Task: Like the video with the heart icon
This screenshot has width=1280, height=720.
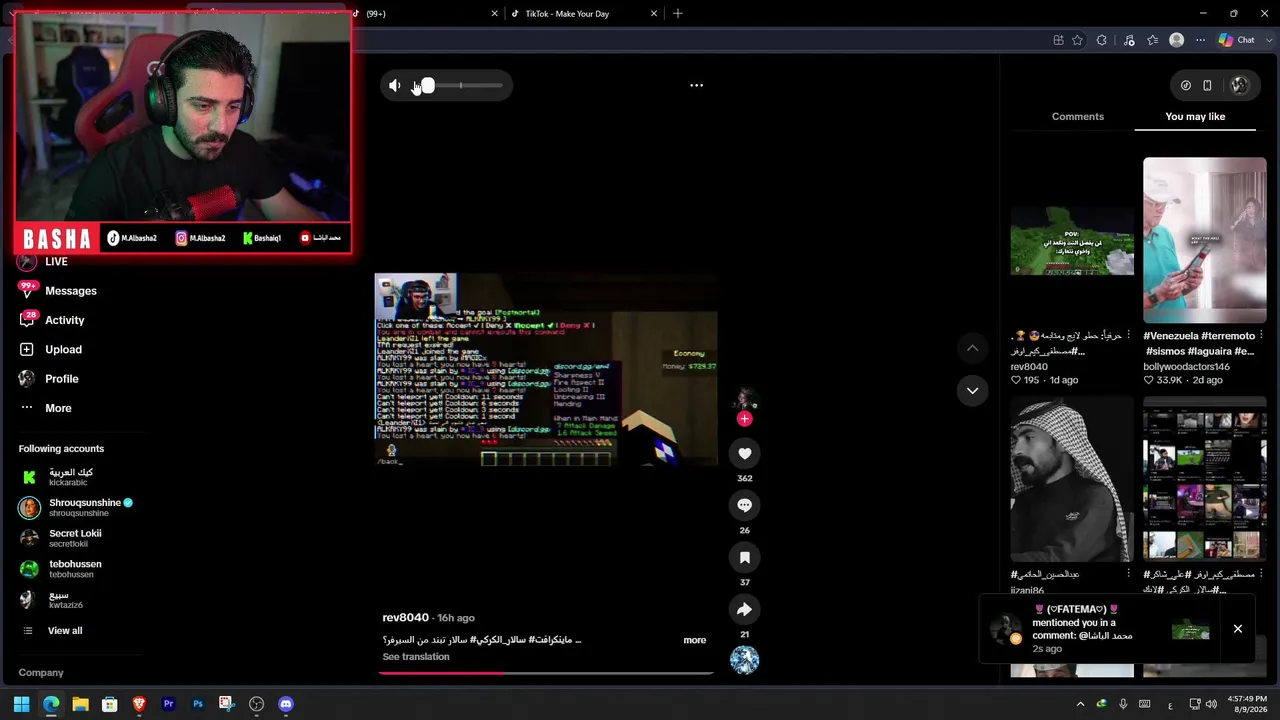Action: pos(744,454)
